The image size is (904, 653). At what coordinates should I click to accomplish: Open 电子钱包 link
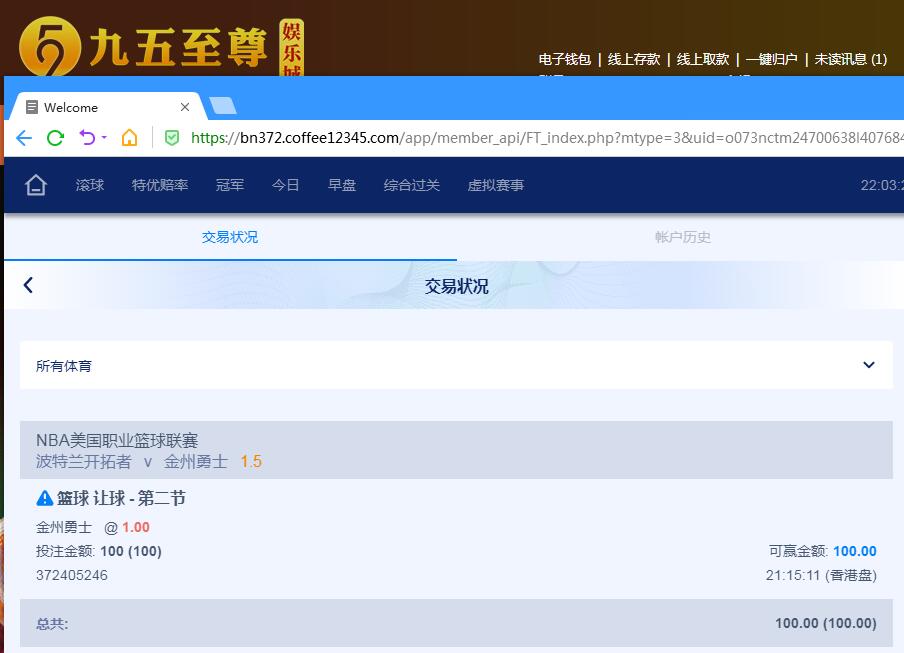pos(564,59)
